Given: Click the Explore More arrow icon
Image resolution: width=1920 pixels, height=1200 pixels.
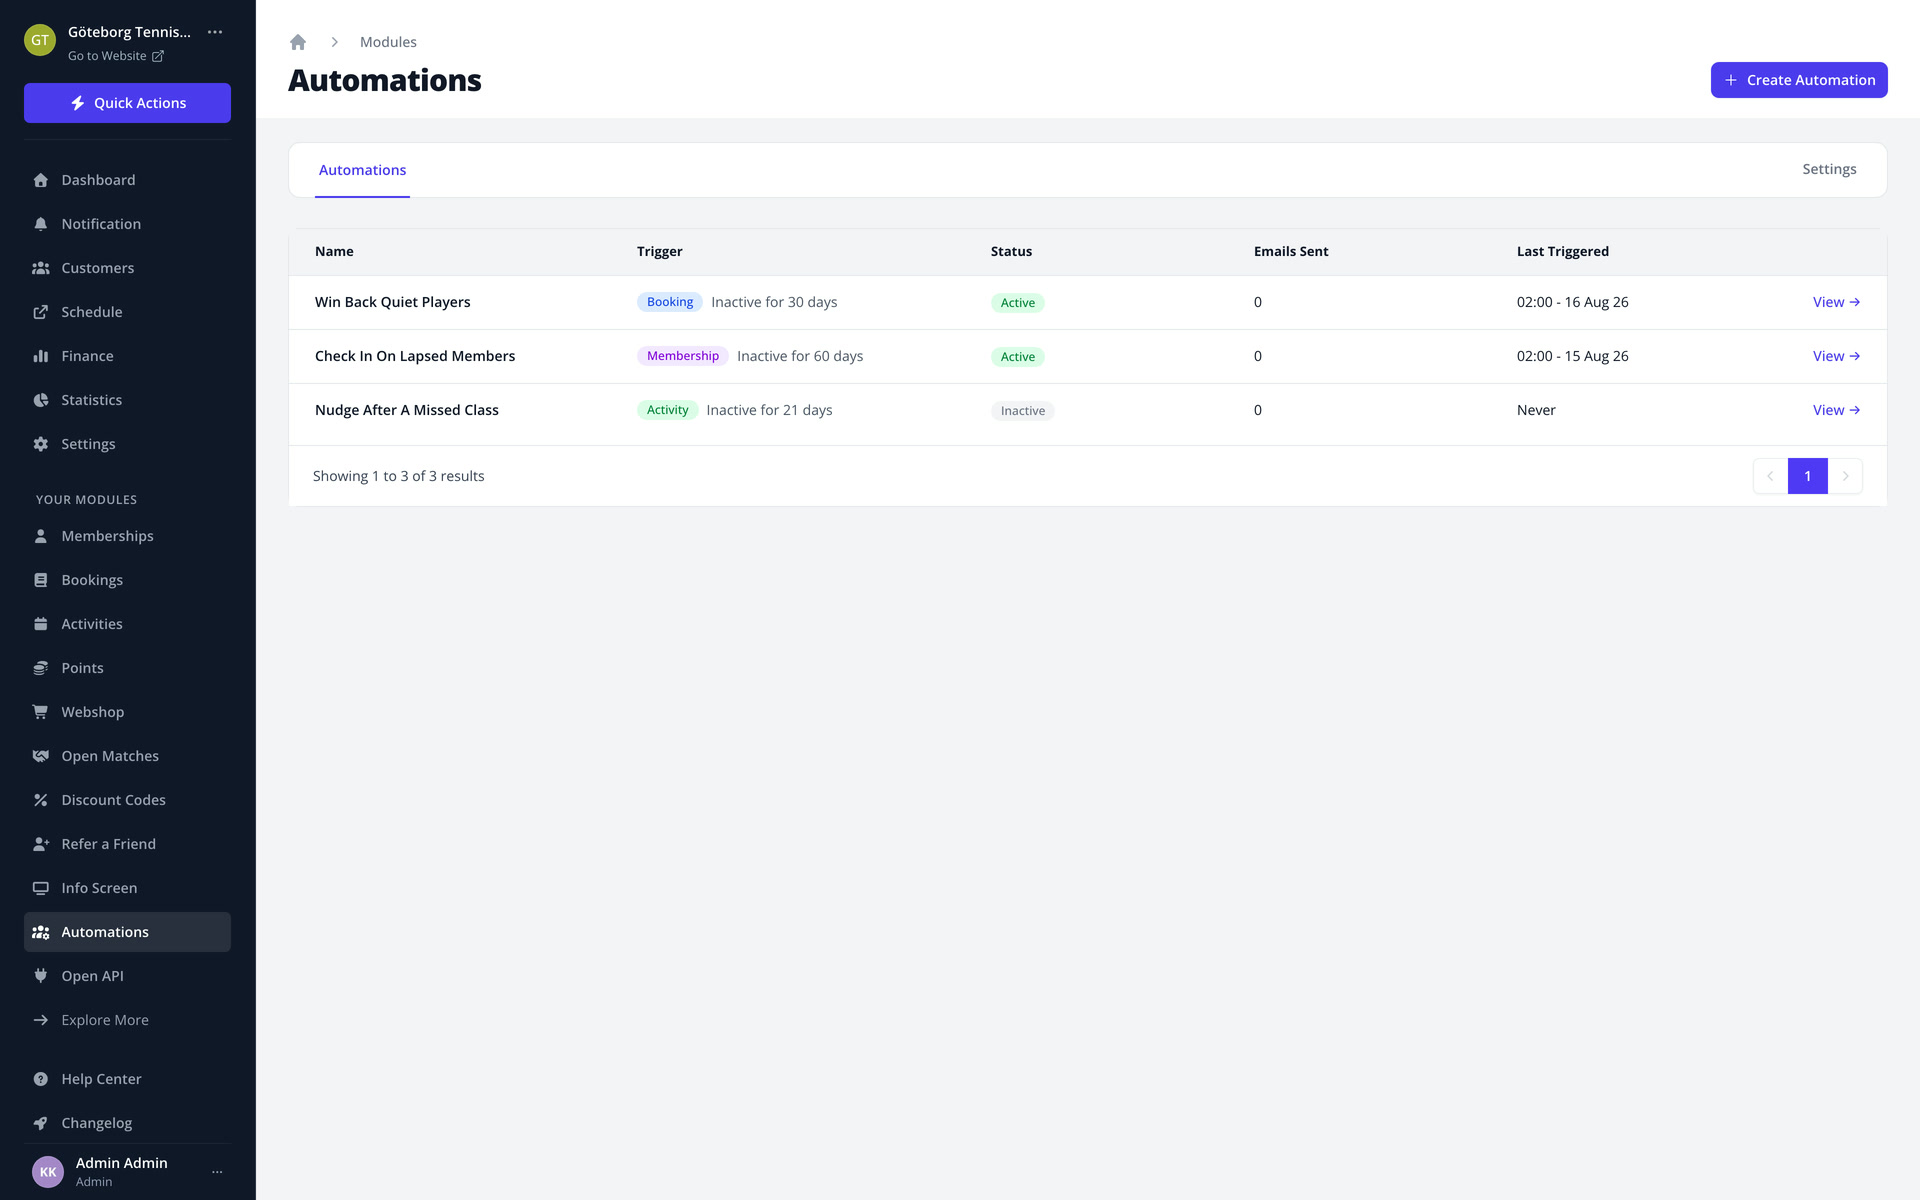Looking at the screenshot, I should (x=41, y=1020).
